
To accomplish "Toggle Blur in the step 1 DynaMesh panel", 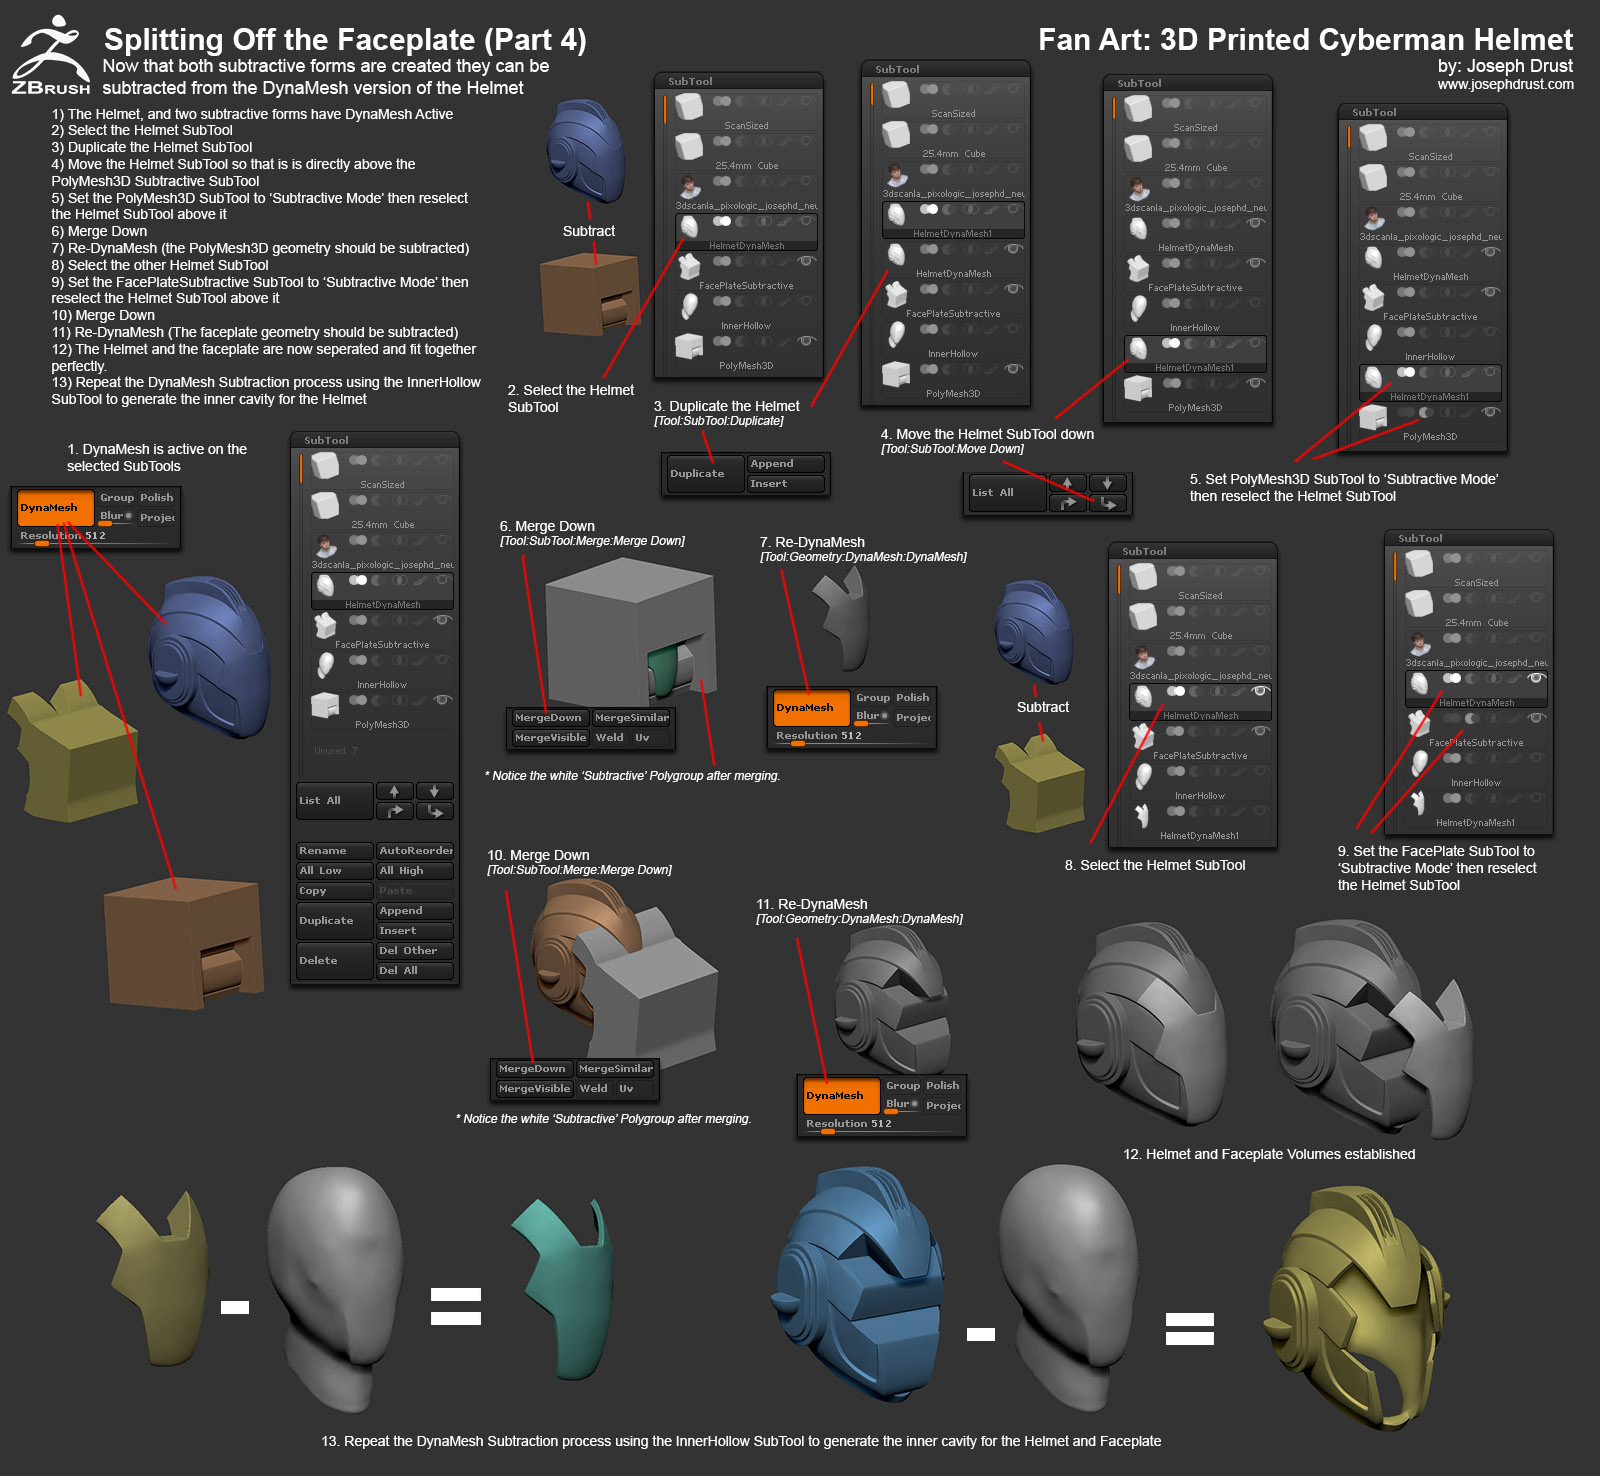I will click(x=116, y=516).
